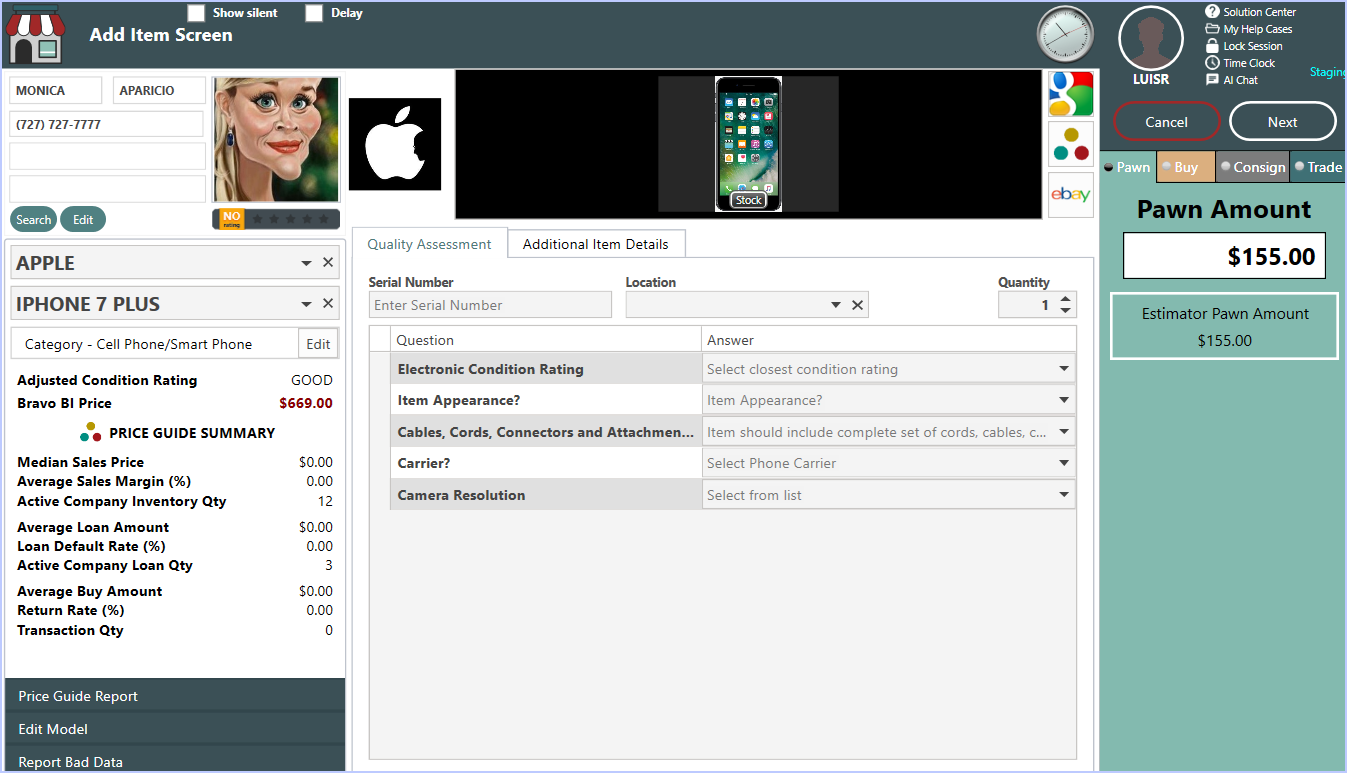
Task: Open Price Guide Report
Action: coord(175,696)
